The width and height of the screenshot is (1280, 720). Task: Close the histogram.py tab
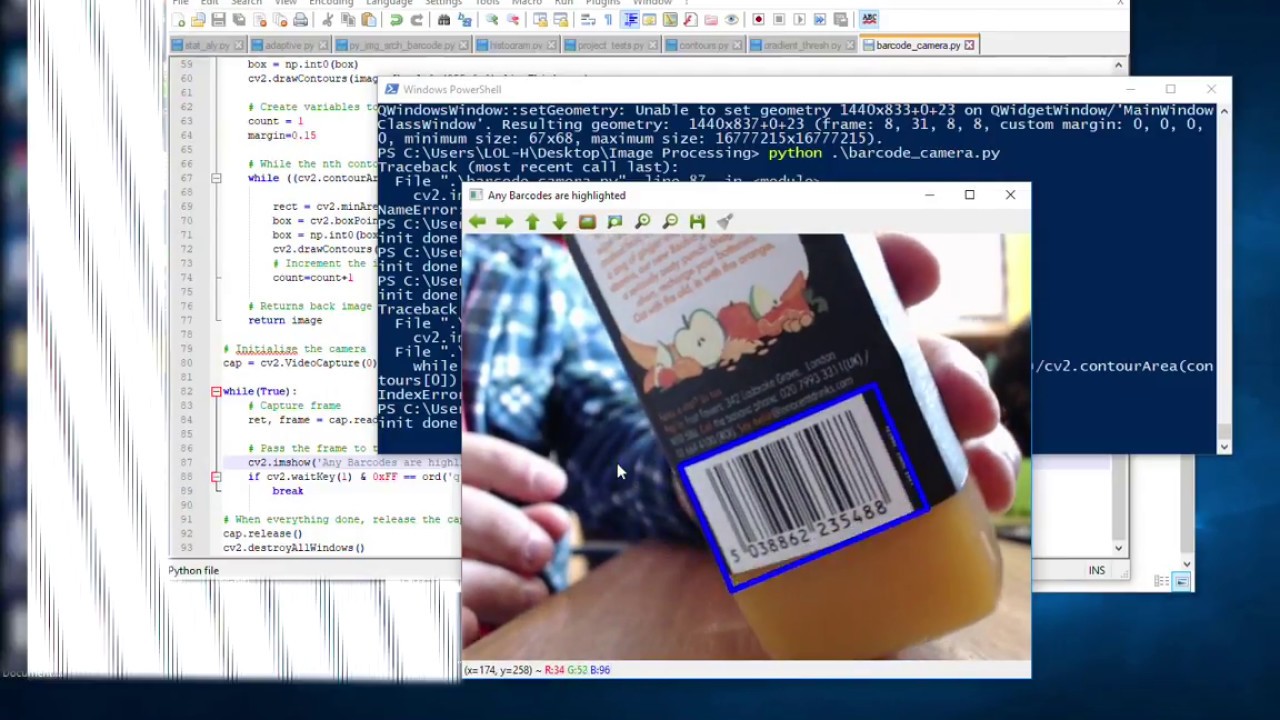tap(552, 45)
